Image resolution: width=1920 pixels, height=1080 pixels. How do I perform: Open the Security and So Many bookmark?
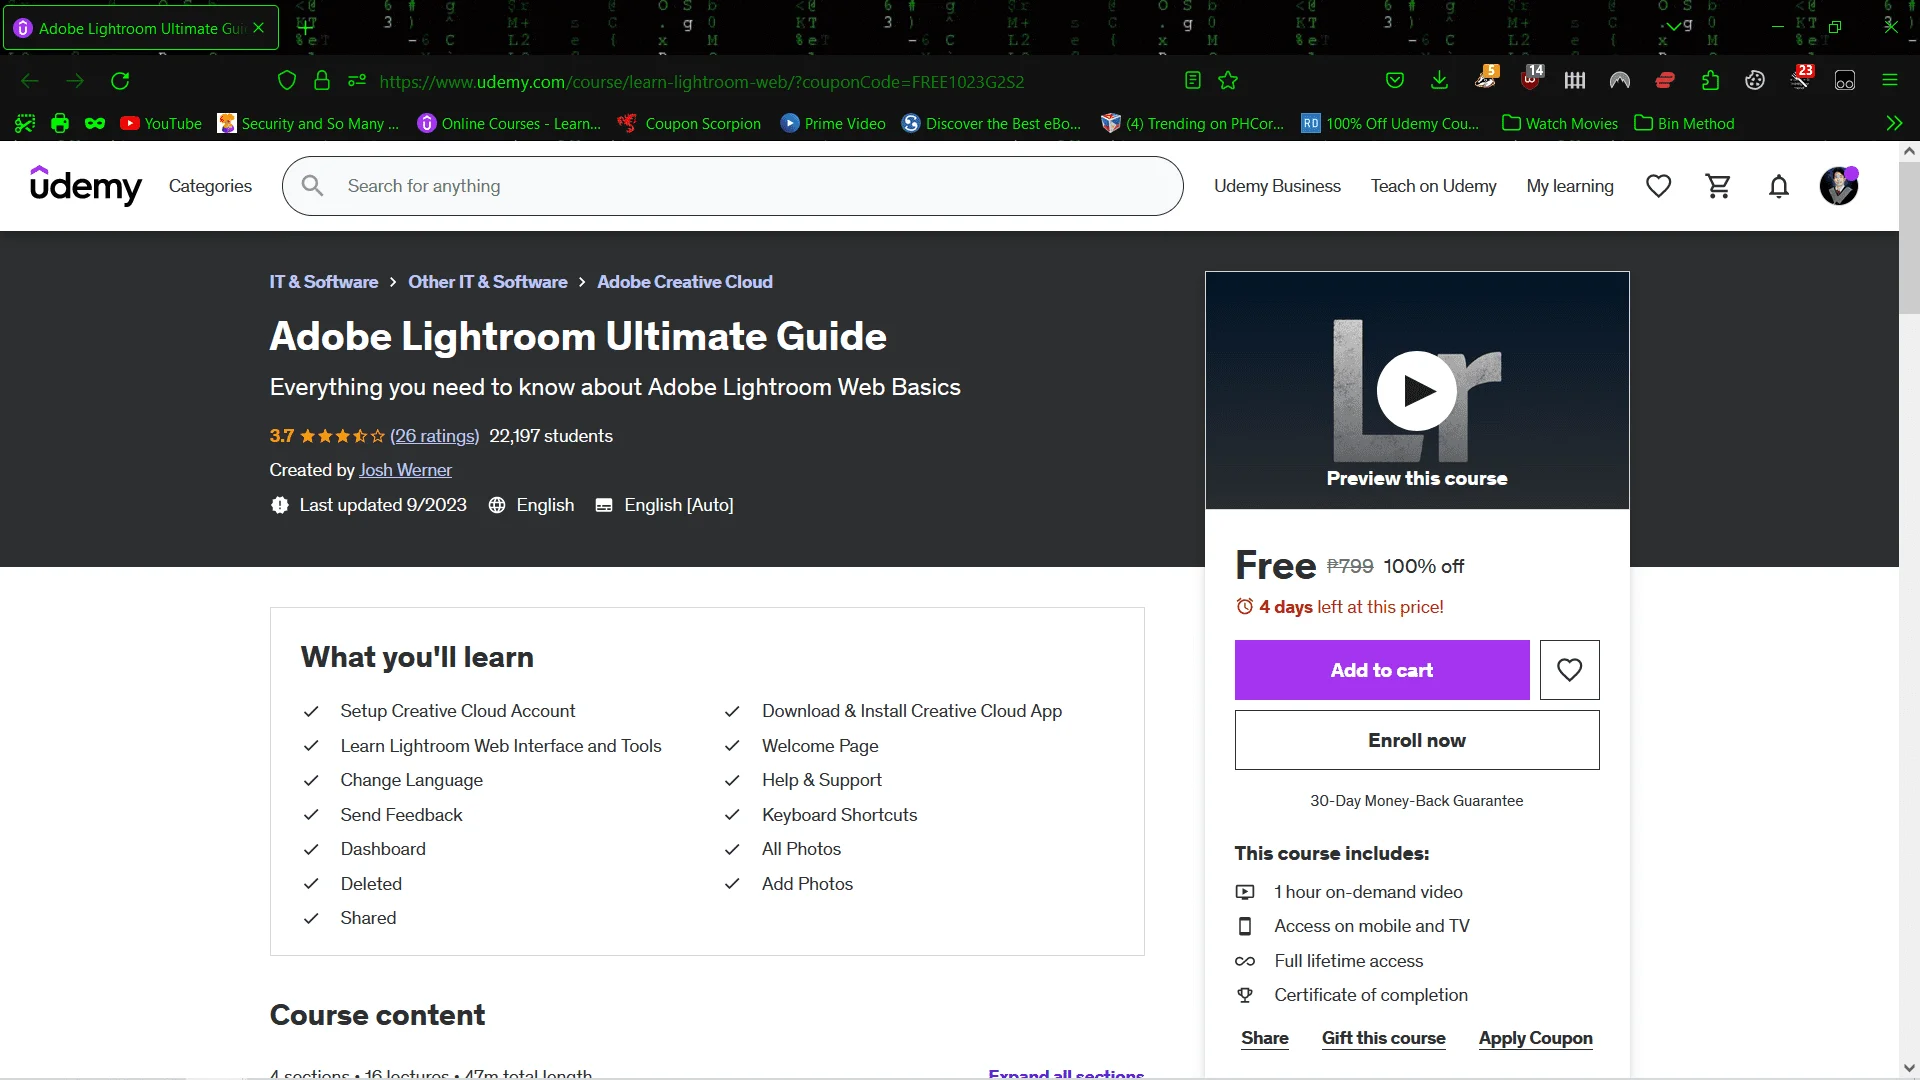tap(308, 123)
